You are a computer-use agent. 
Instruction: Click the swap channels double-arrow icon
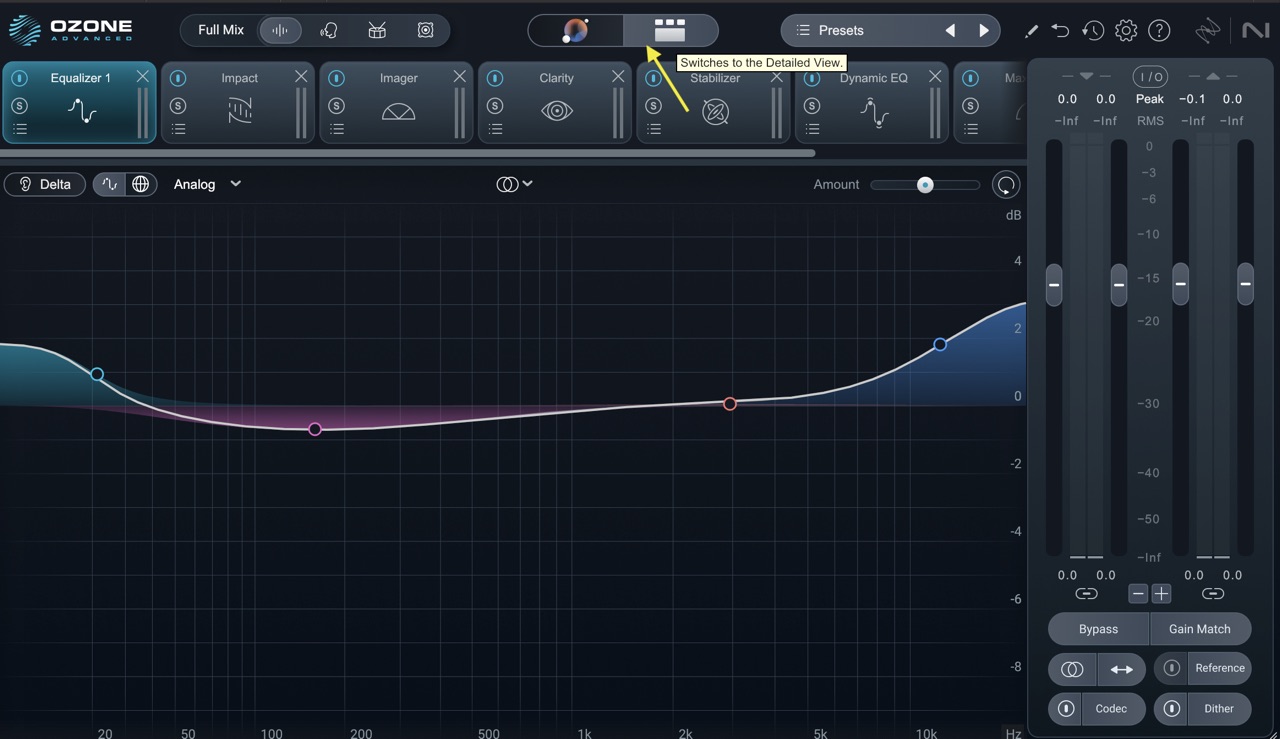pos(1121,669)
